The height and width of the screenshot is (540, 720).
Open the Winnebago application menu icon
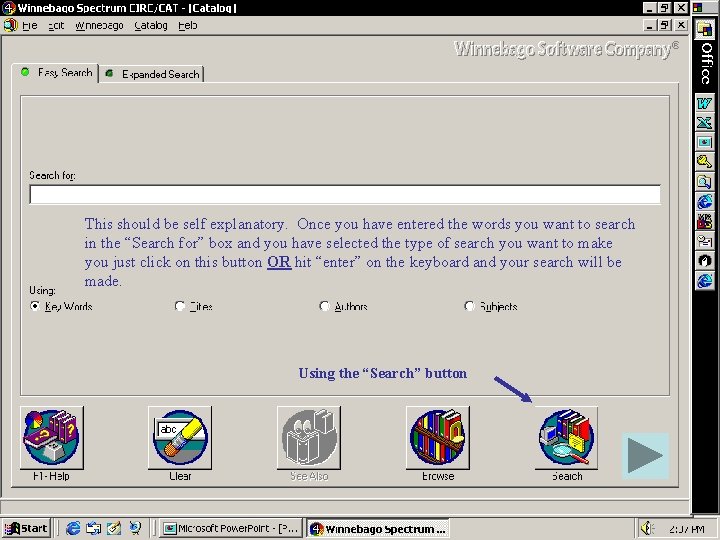point(10,25)
